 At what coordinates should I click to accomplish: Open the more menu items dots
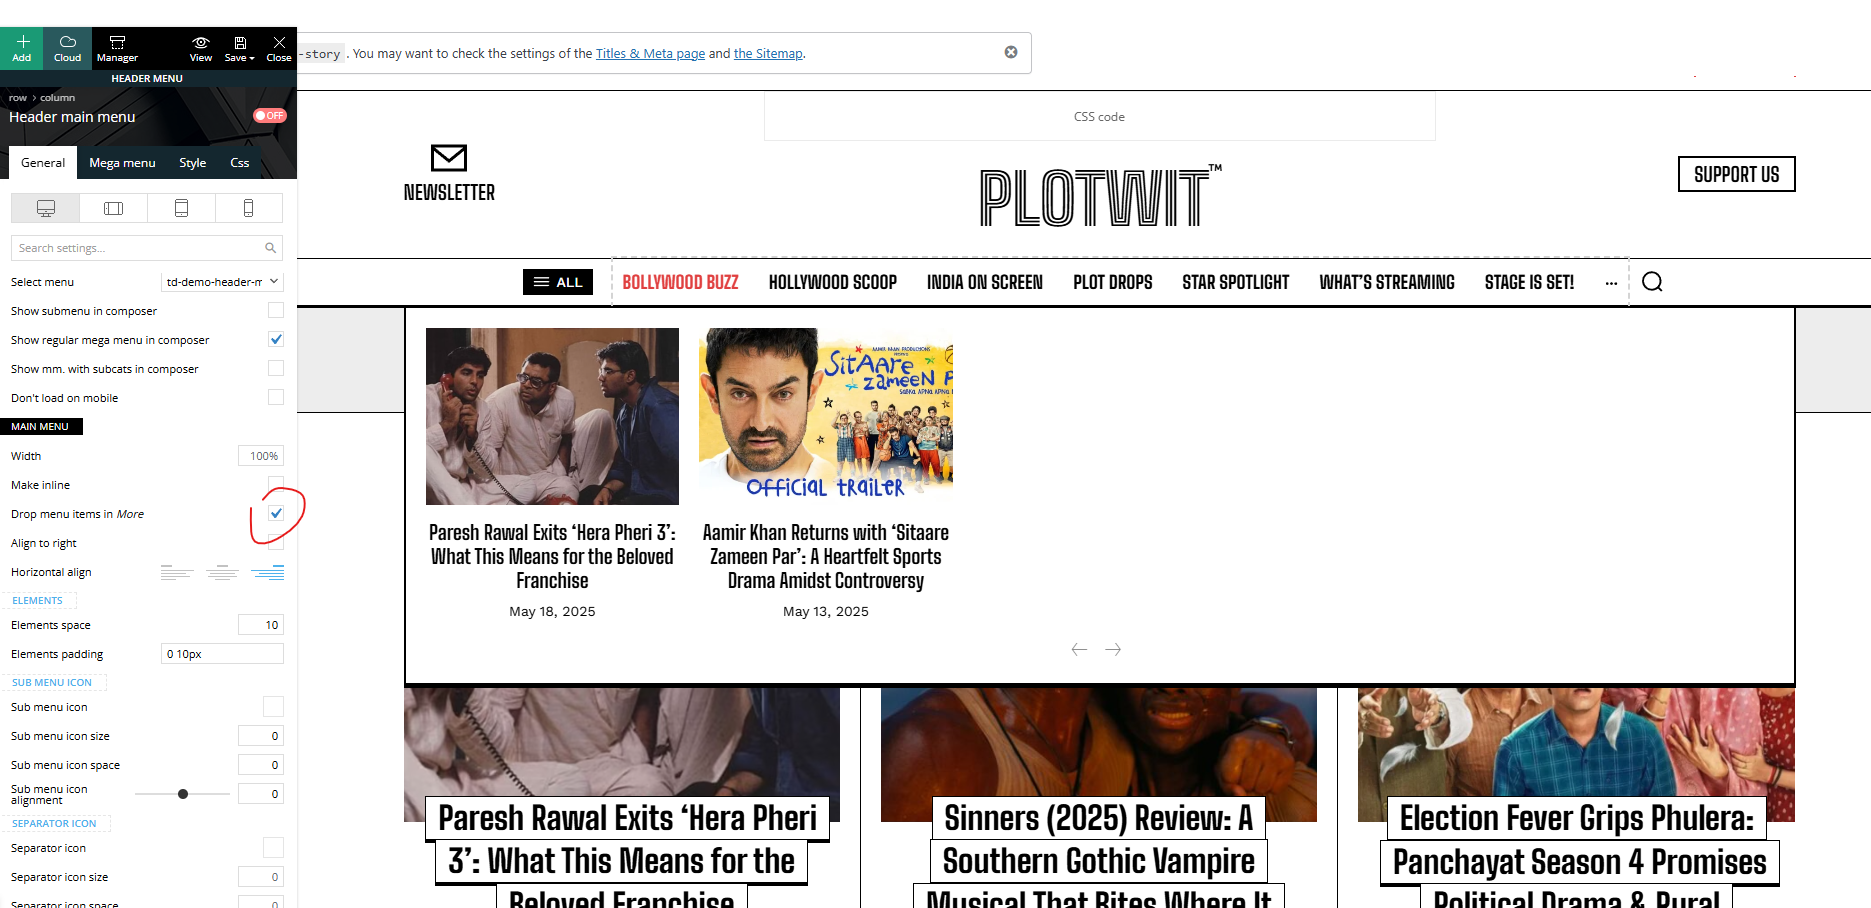[x=1611, y=283]
